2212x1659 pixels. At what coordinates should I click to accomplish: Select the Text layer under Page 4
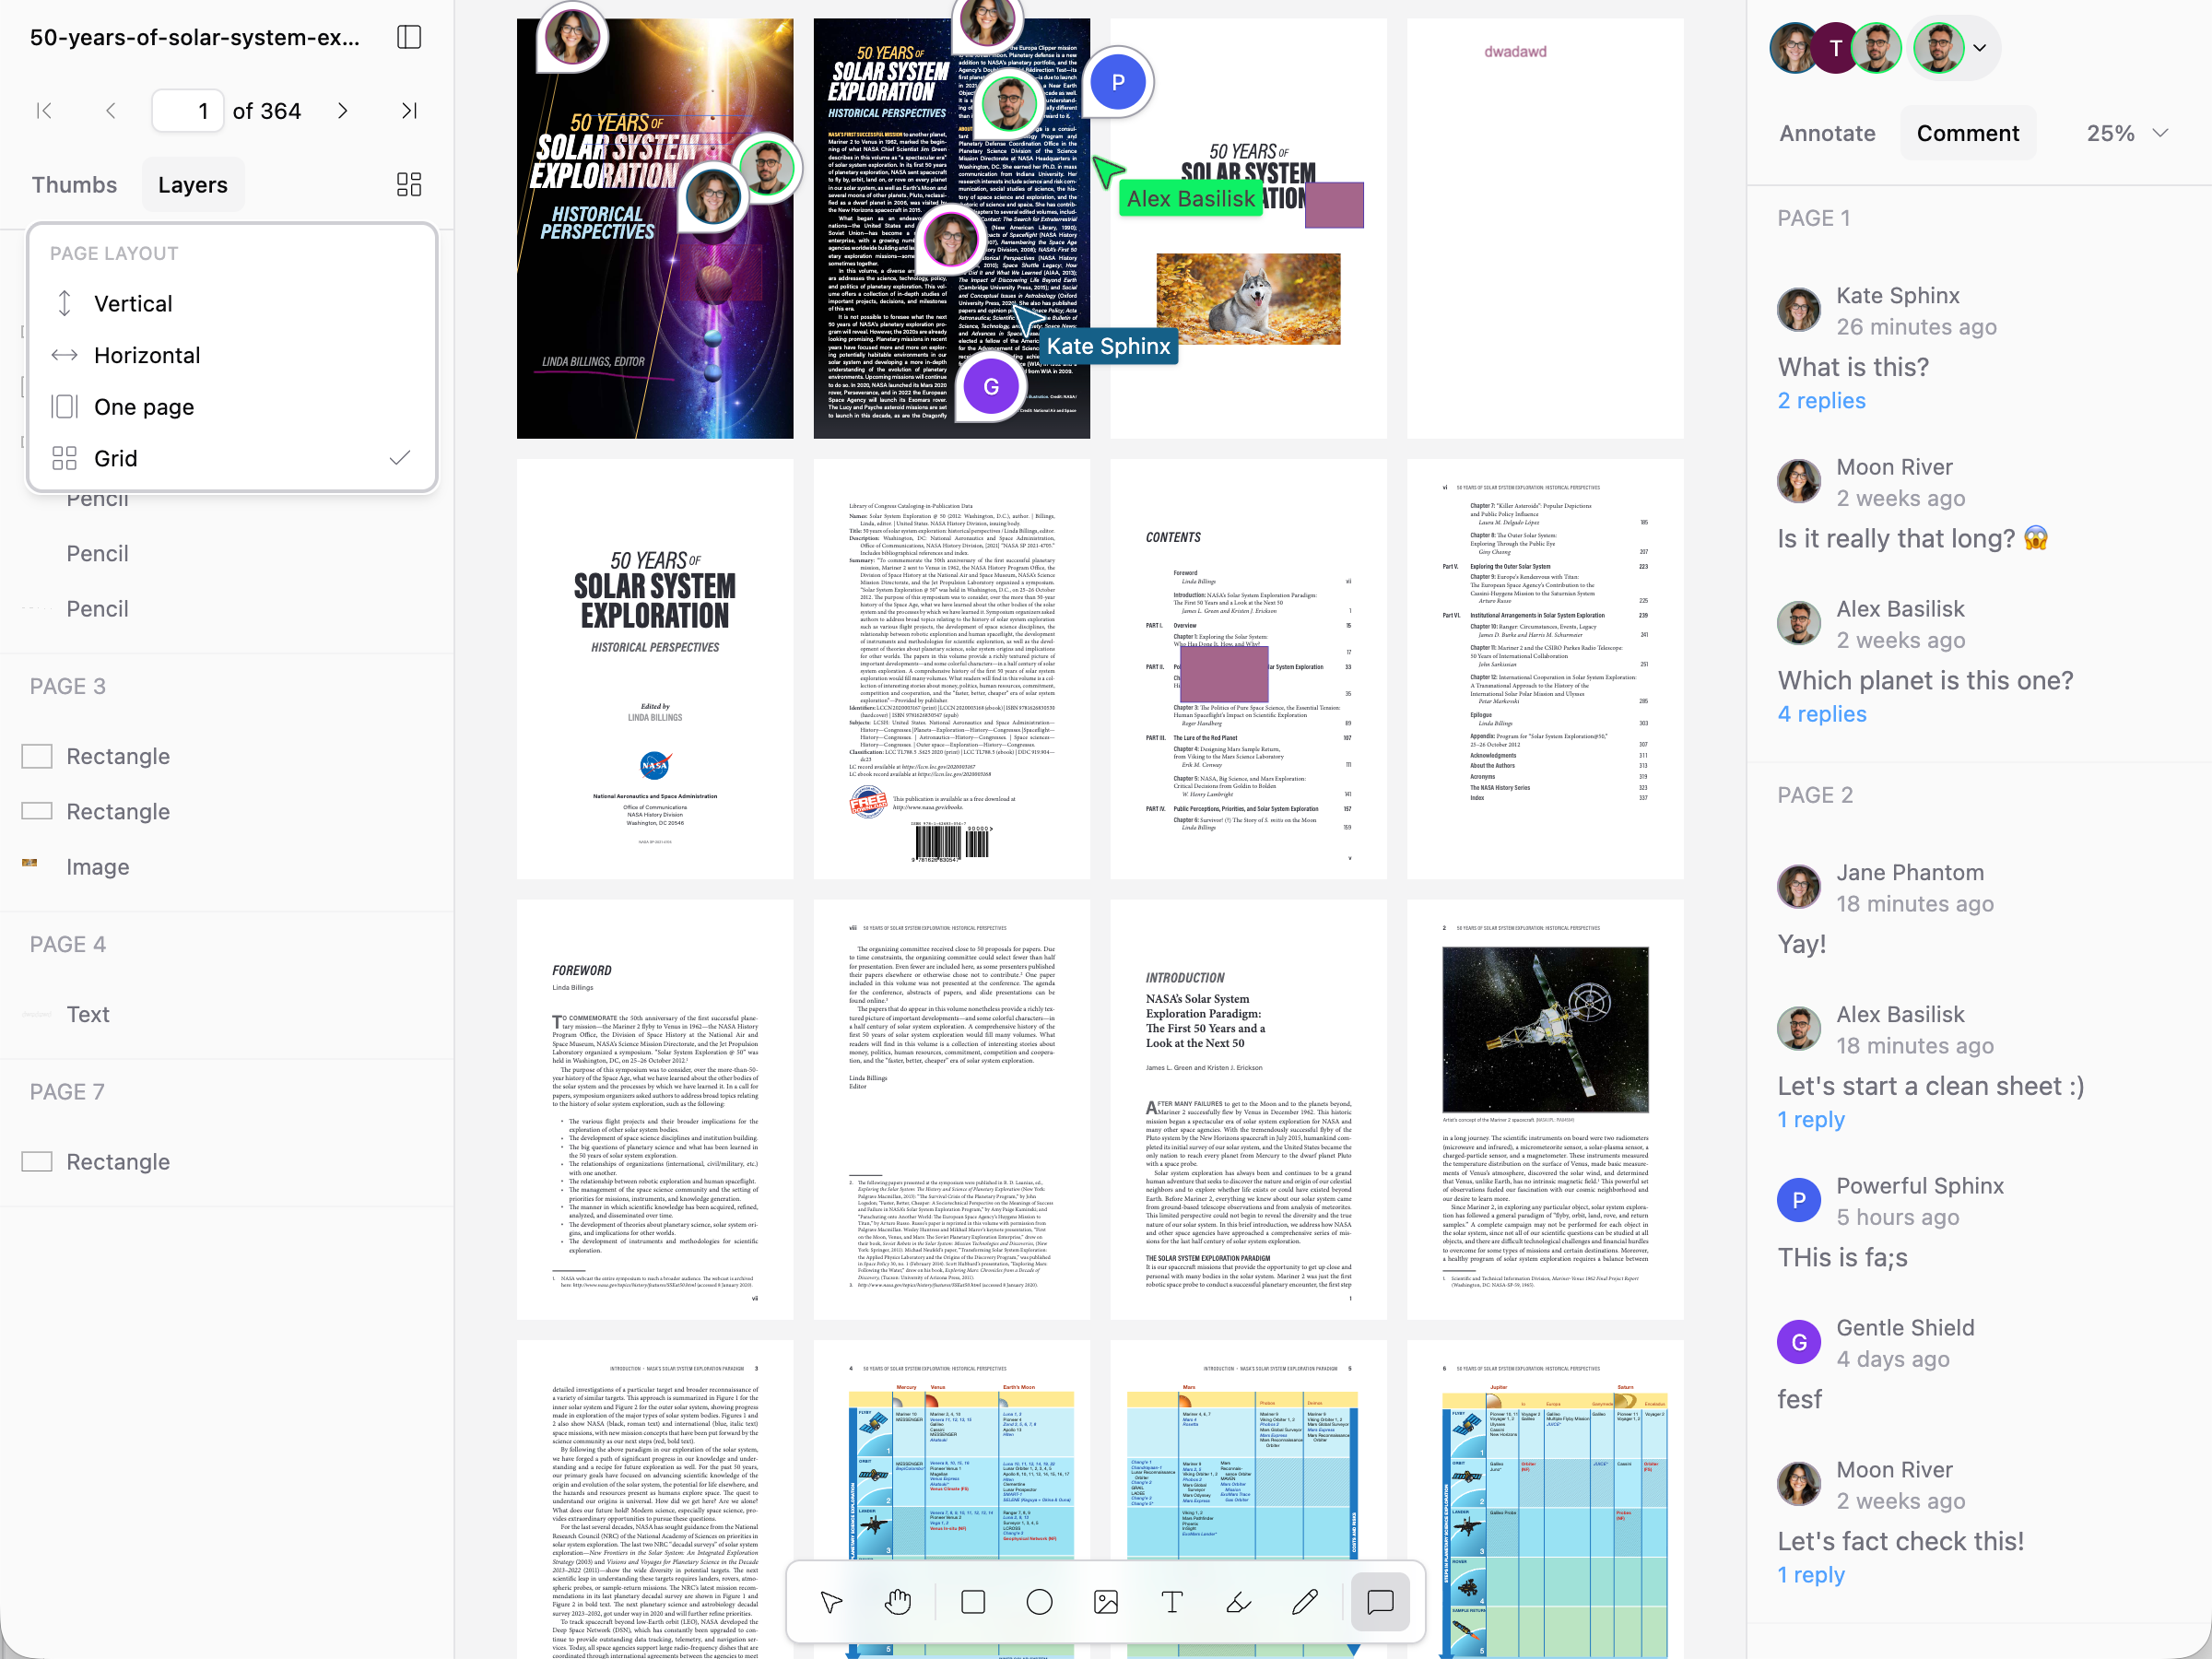coord(227,1014)
